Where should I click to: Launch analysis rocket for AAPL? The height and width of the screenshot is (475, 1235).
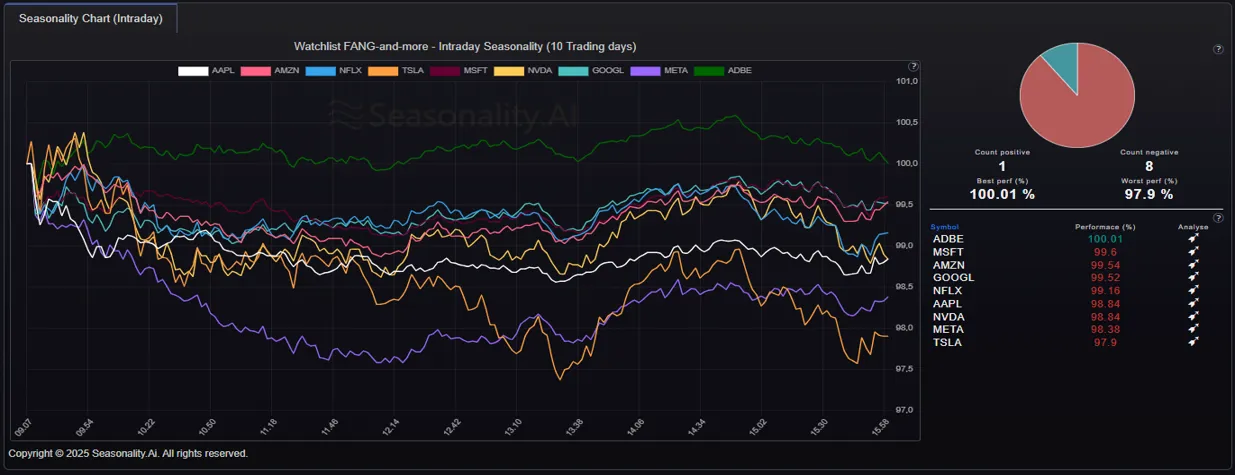1193,303
